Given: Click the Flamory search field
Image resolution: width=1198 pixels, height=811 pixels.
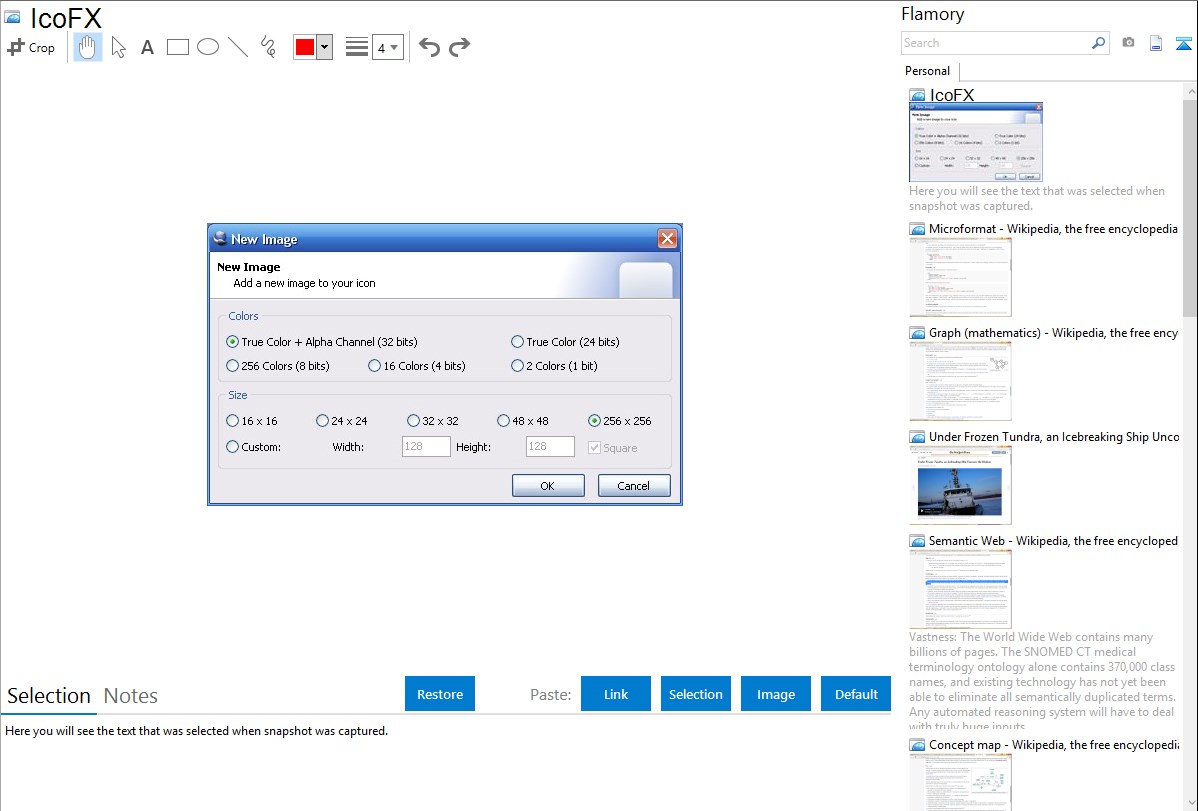Looking at the screenshot, I should pos(996,43).
